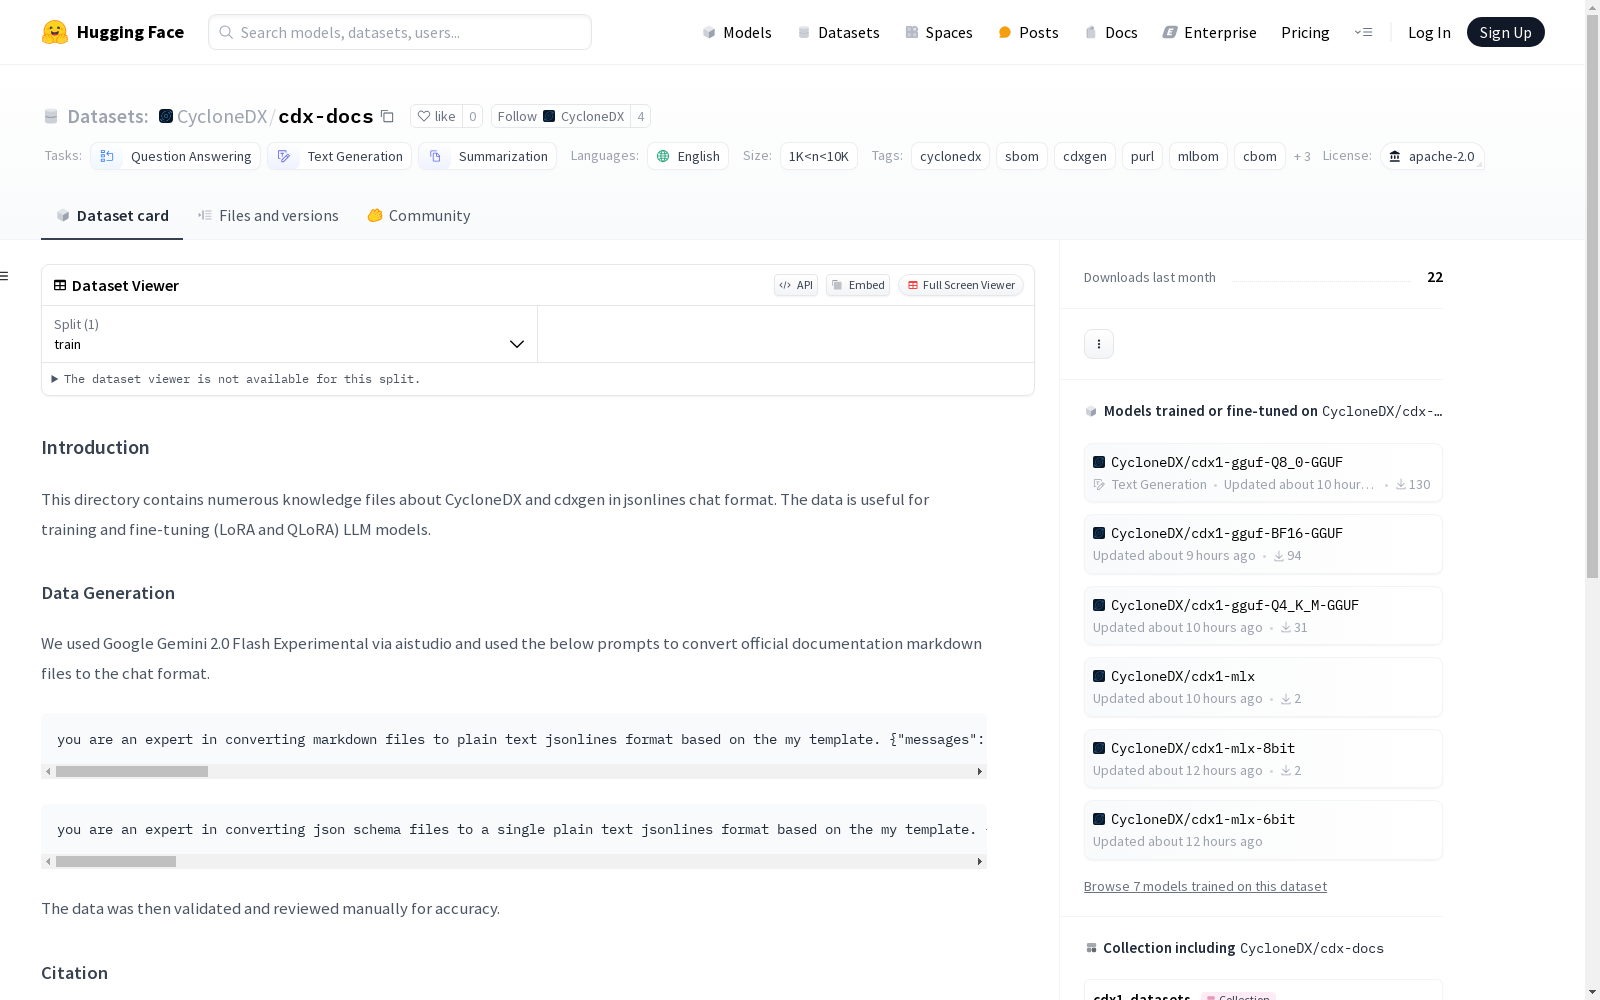Click the cbom tag
This screenshot has width=1600, height=1000.
[1260, 156]
